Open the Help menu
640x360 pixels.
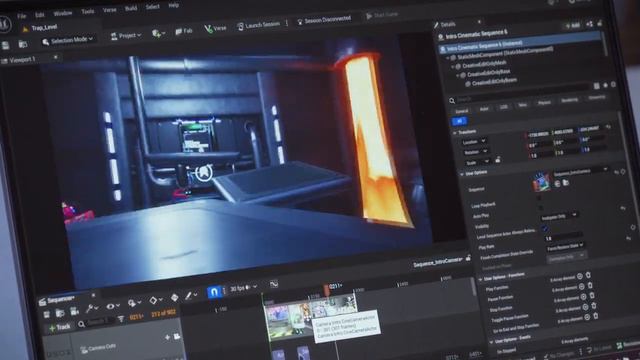173,5
